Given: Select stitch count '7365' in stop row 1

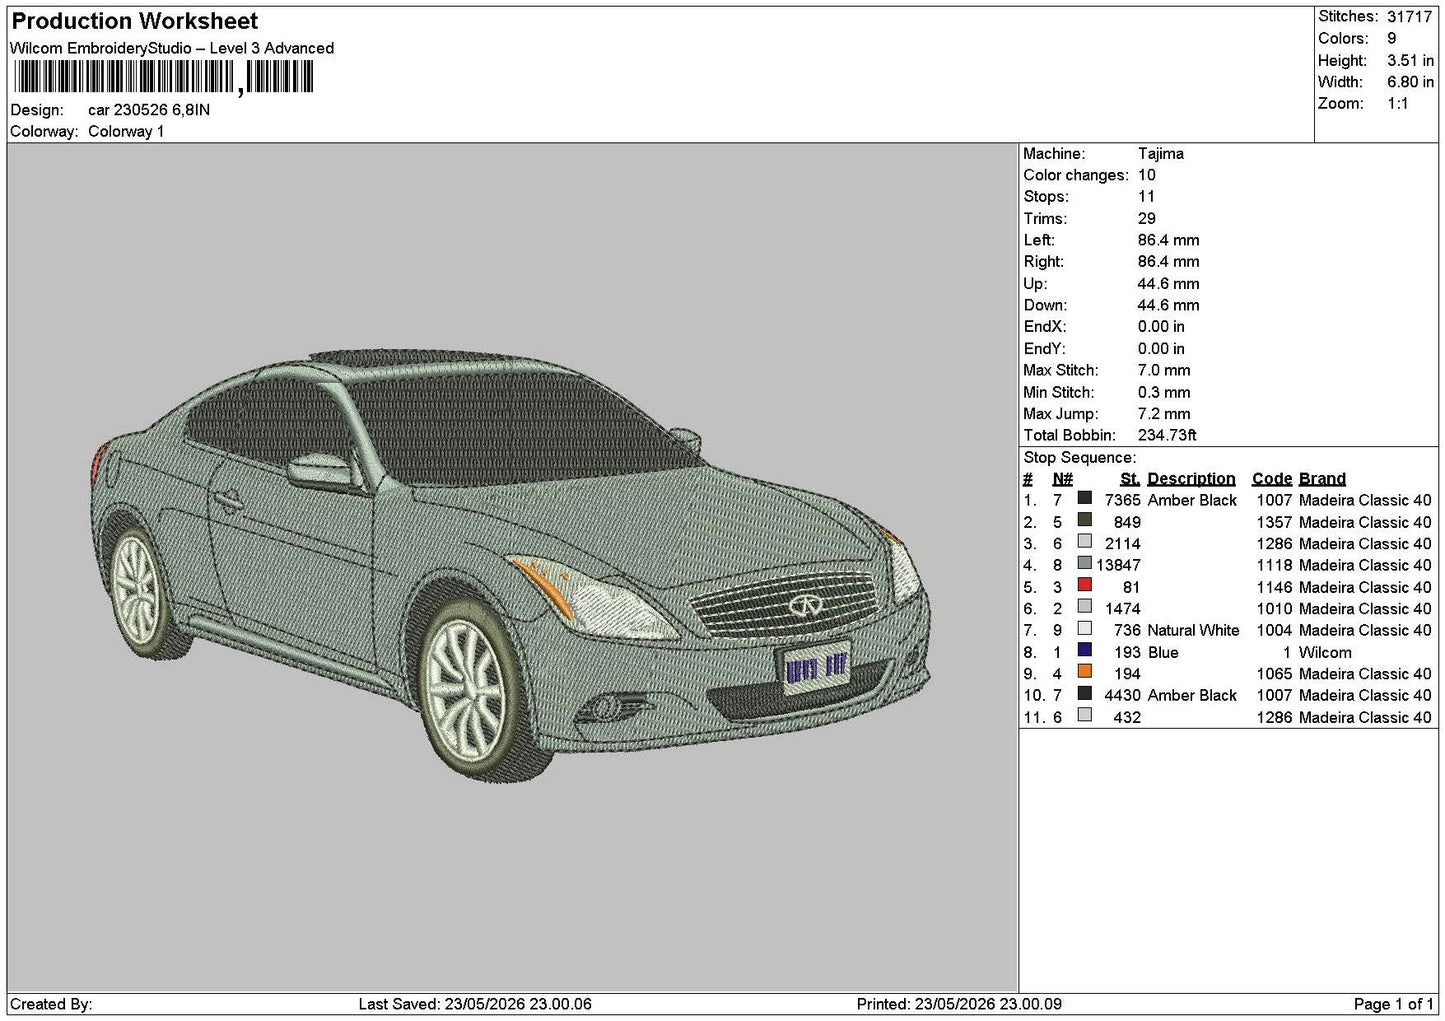Looking at the screenshot, I should point(1122,501).
